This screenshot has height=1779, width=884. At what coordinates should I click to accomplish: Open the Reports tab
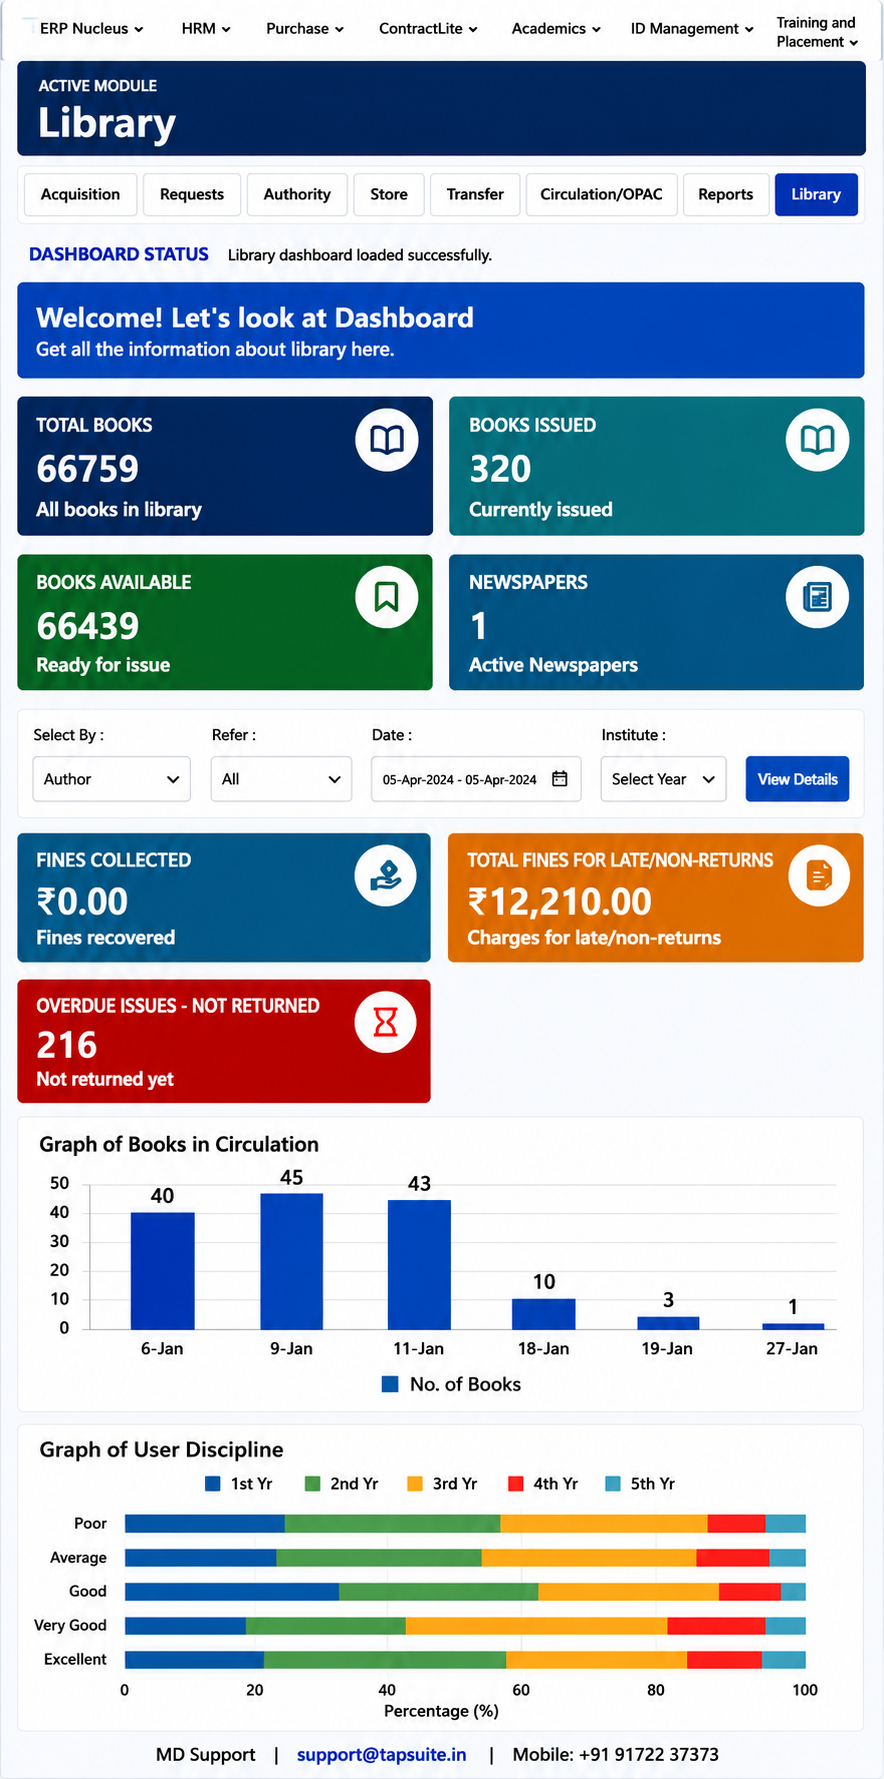coord(726,195)
